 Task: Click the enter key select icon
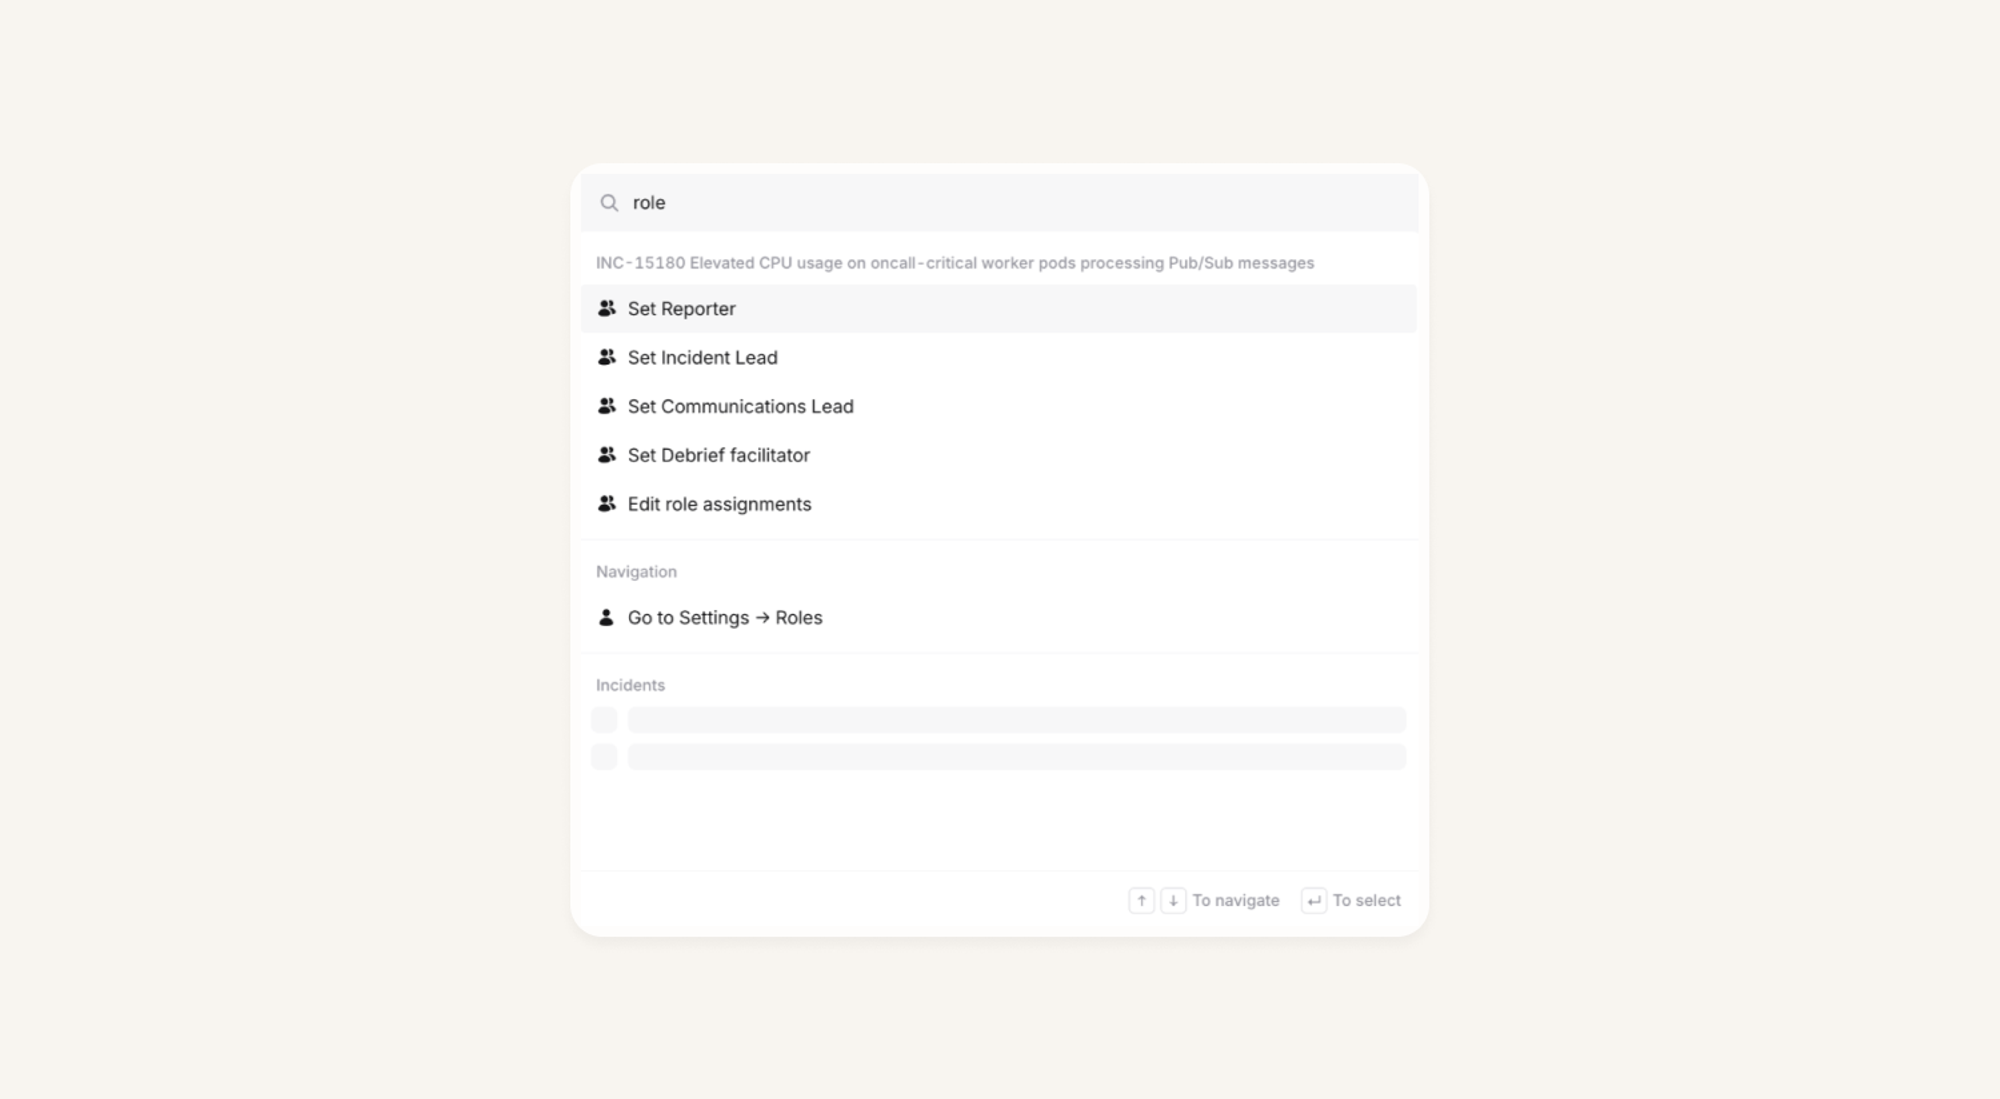pyautogui.click(x=1313, y=901)
